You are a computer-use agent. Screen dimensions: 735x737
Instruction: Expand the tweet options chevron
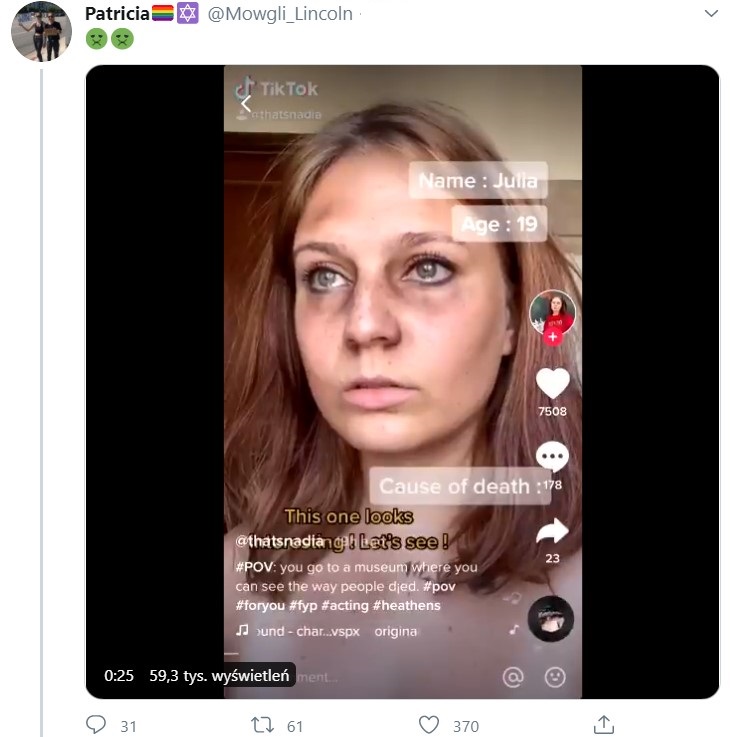click(711, 14)
